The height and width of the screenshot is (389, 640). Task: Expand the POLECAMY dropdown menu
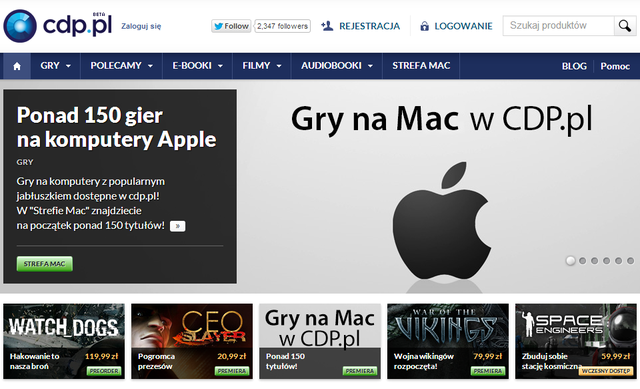[x=122, y=66]
